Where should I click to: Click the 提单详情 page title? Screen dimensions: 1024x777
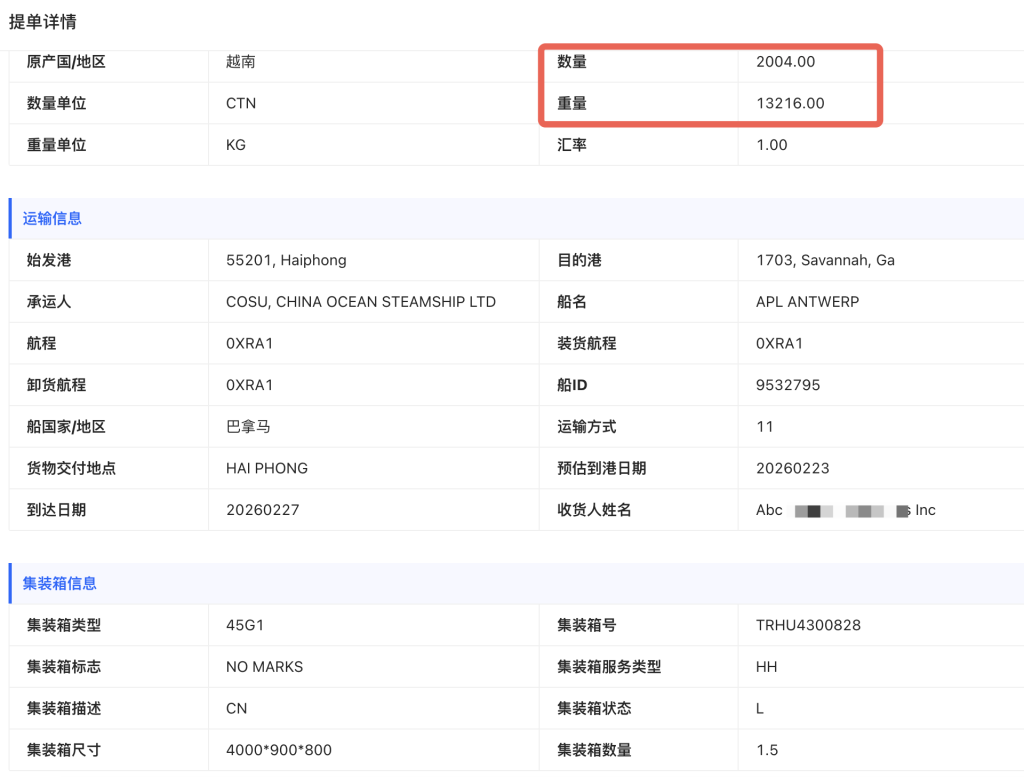pyautogui.click(x=42, y=22)
